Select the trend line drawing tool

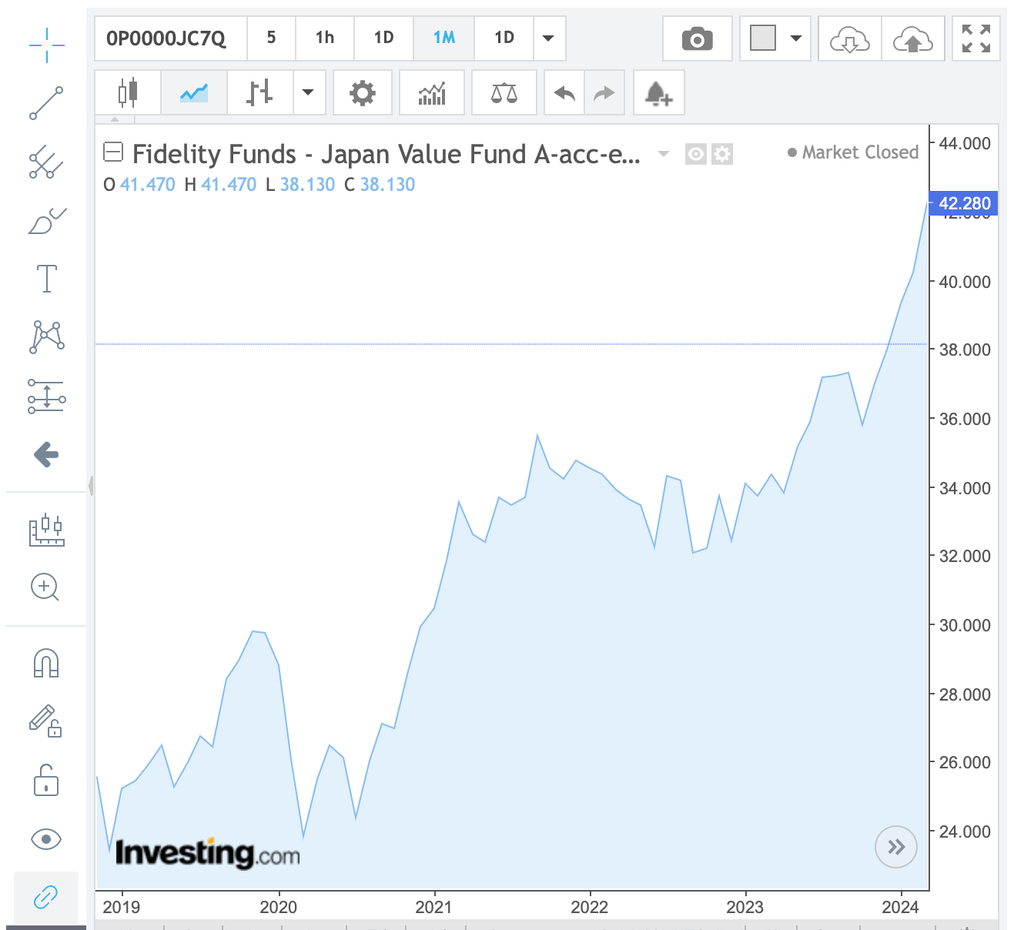(x=46, y=104)
